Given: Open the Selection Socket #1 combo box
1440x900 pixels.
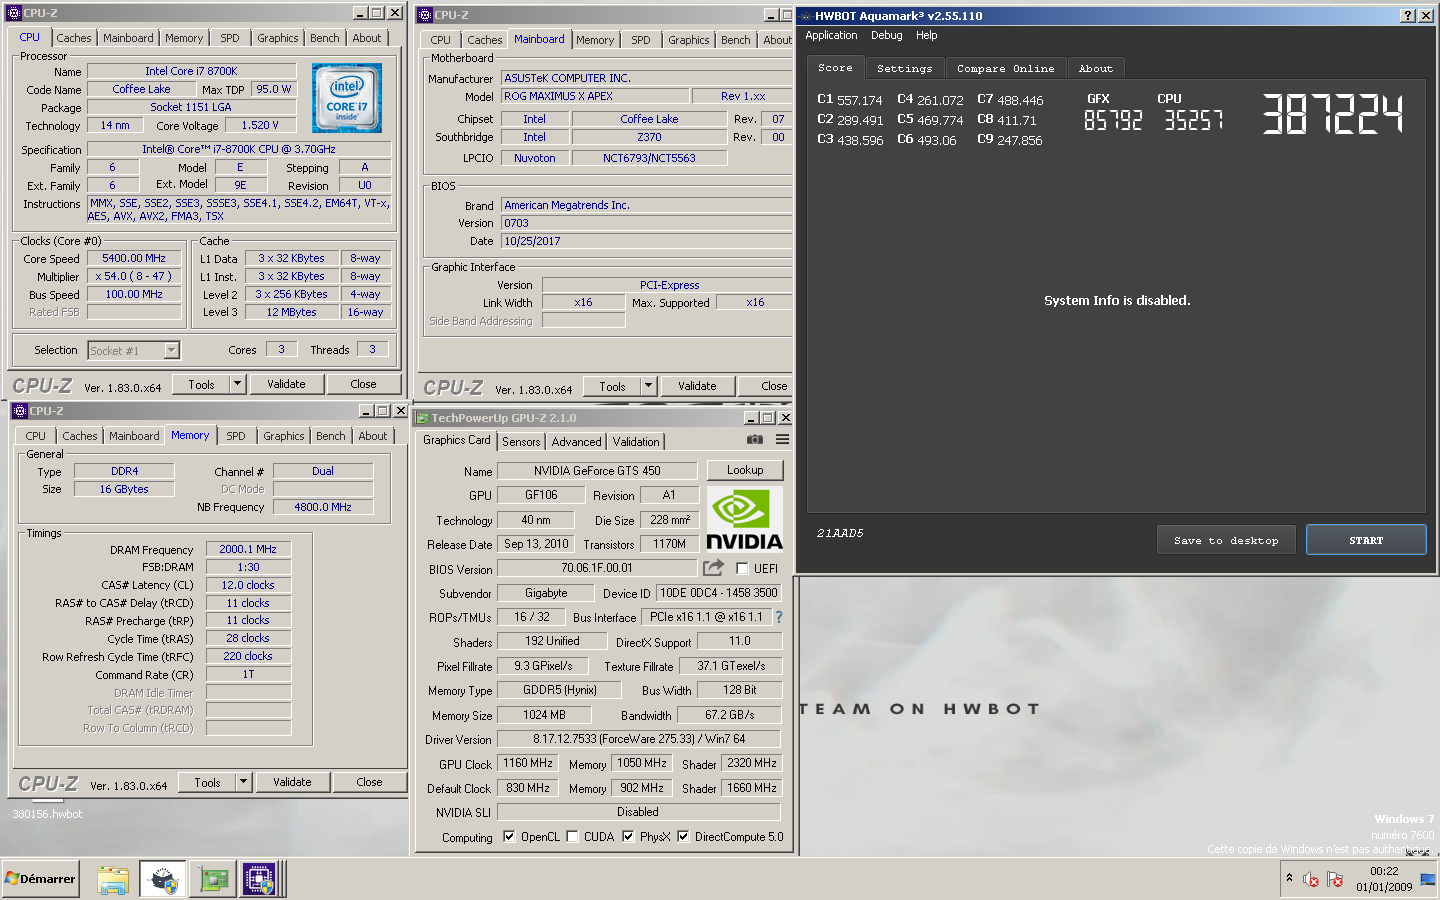Looking at the screenshot, I should coord(133,350).
